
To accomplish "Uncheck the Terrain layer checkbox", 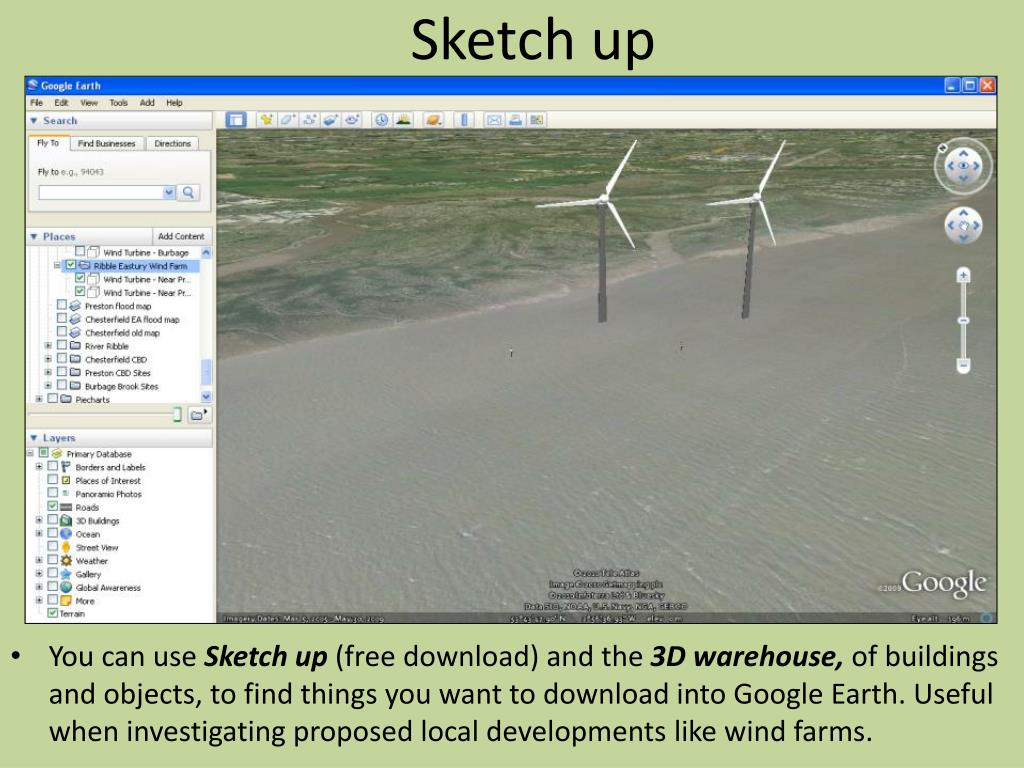I will coord(53,613).
